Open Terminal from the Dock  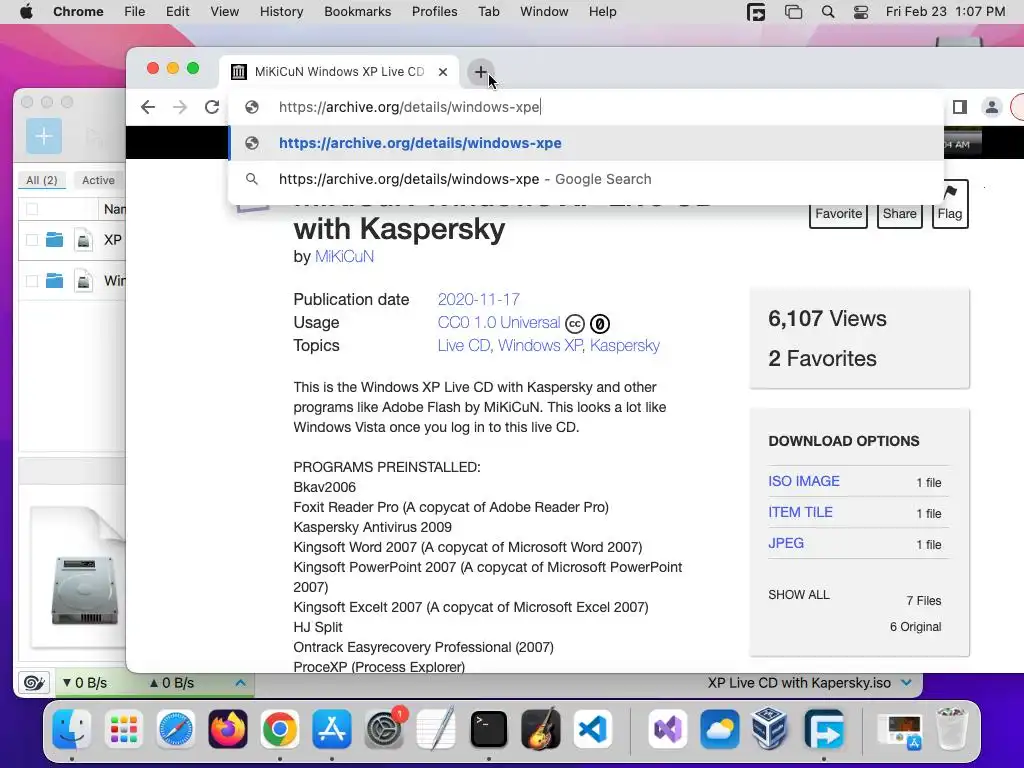pyautogui.click(x=488, y=729)
